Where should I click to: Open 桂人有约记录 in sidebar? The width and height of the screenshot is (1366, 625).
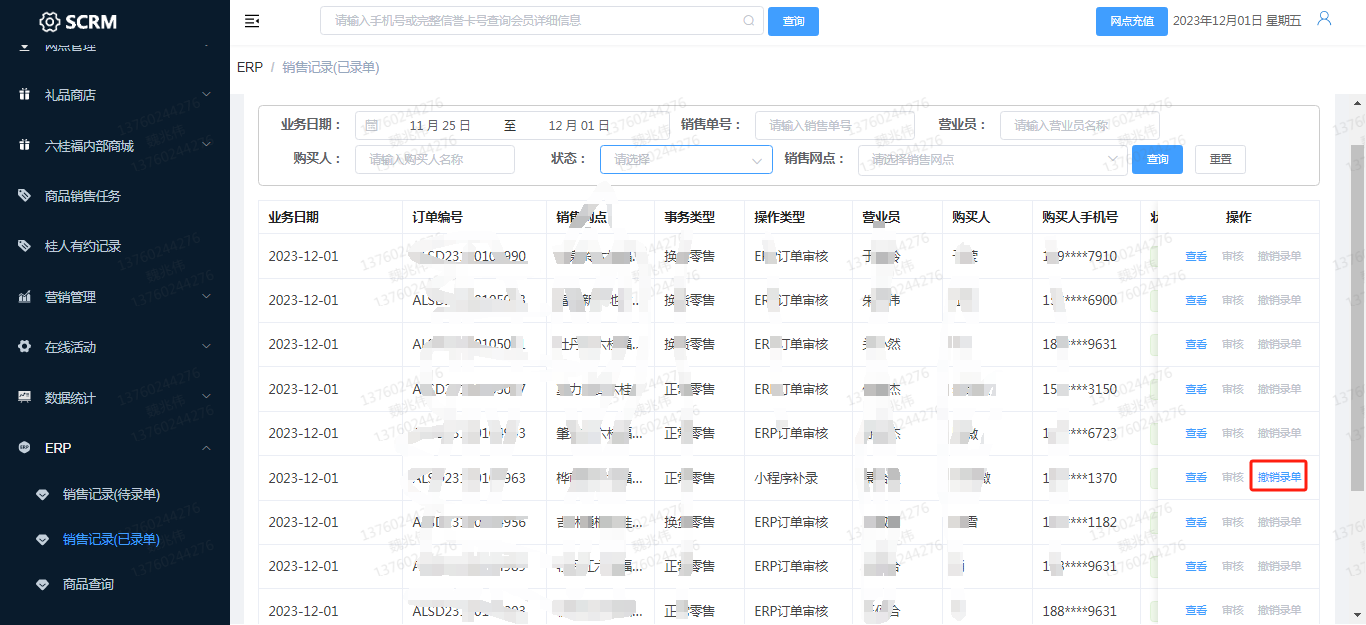click(82, 246)
